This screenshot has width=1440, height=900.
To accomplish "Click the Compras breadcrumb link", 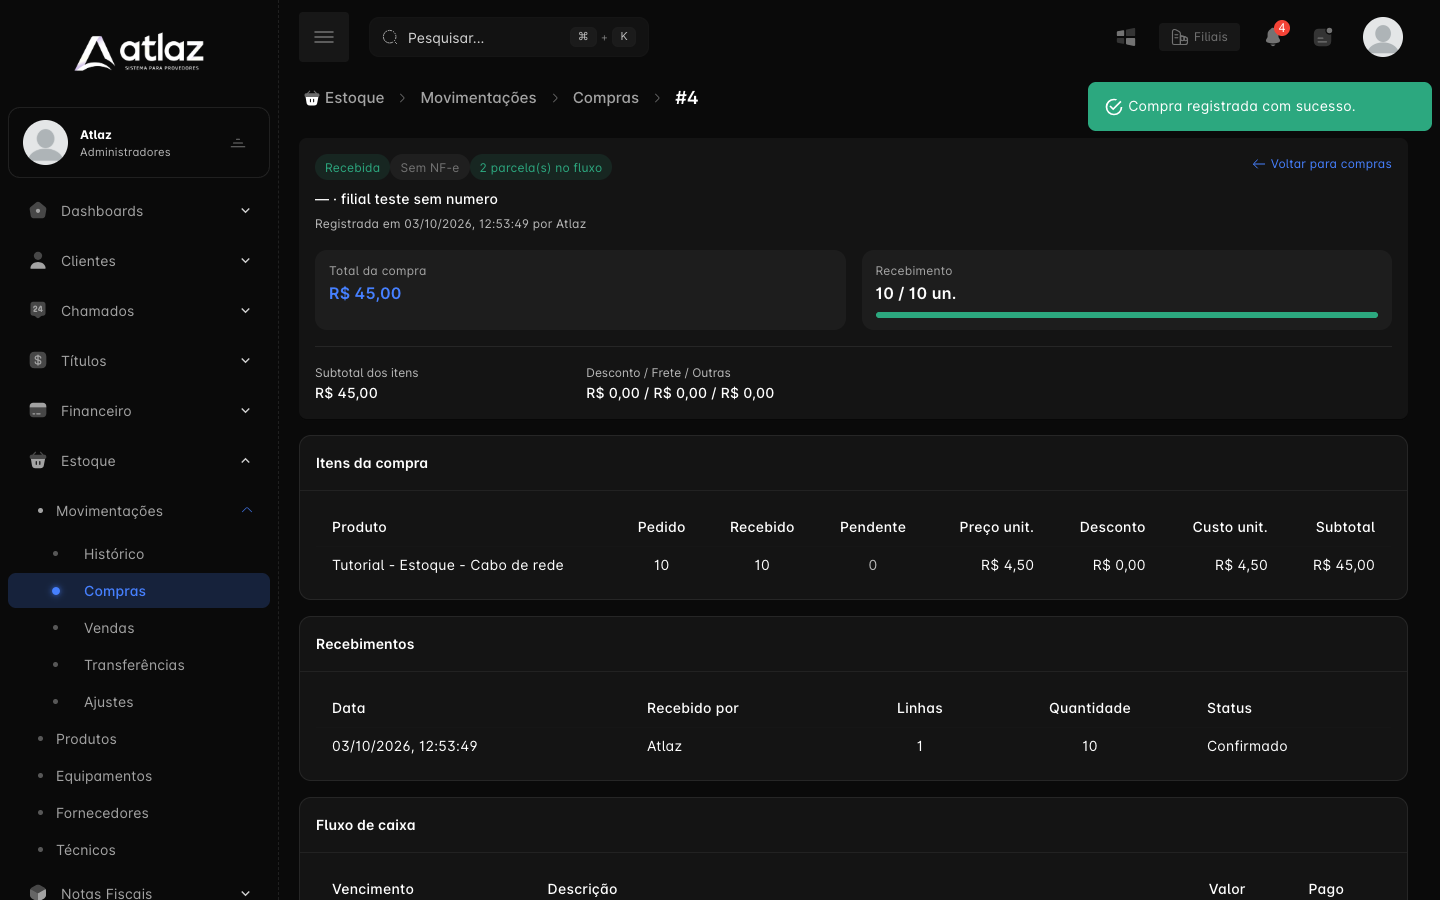I will 605,98.
